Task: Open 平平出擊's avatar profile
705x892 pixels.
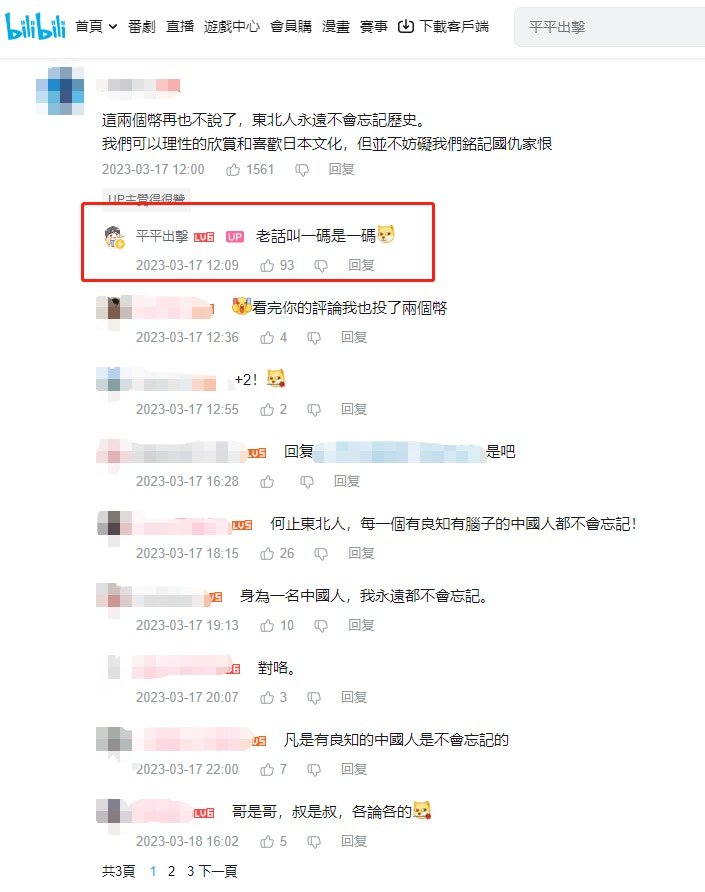Action: [x=114, y=237]
